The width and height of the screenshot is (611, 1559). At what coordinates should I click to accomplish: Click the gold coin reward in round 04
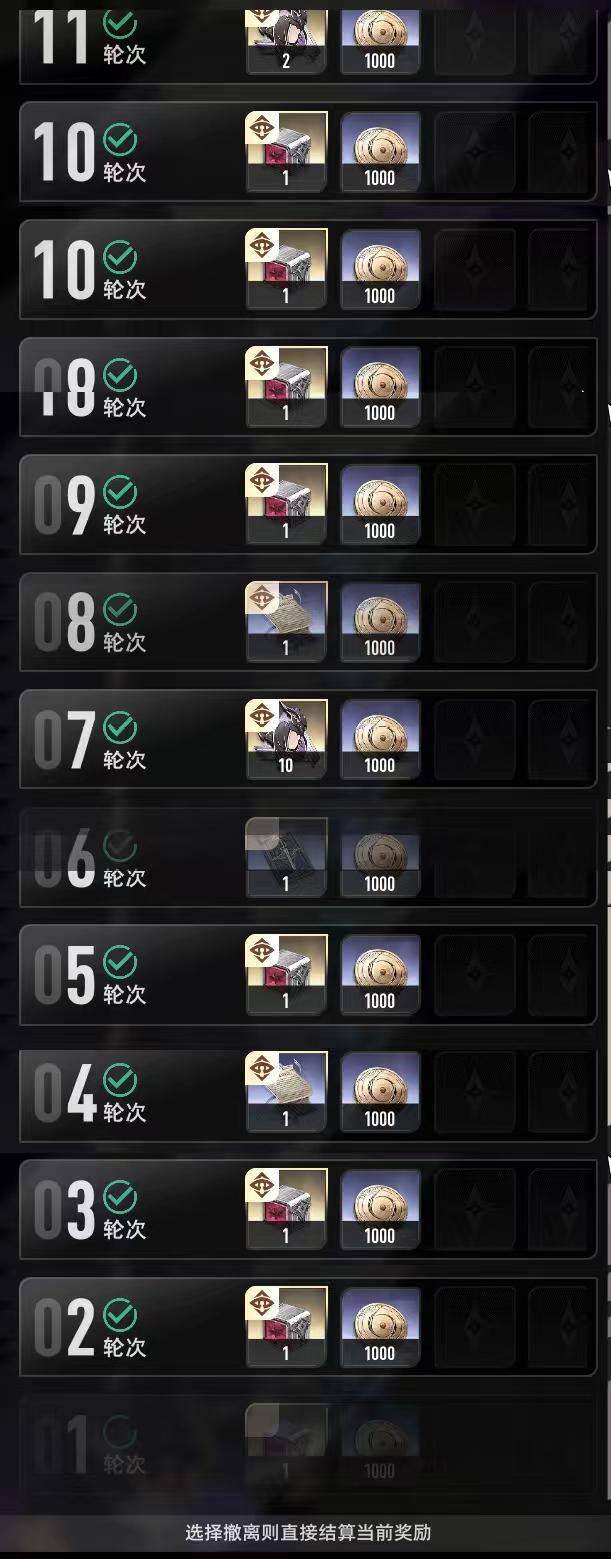pos(380,1092)
